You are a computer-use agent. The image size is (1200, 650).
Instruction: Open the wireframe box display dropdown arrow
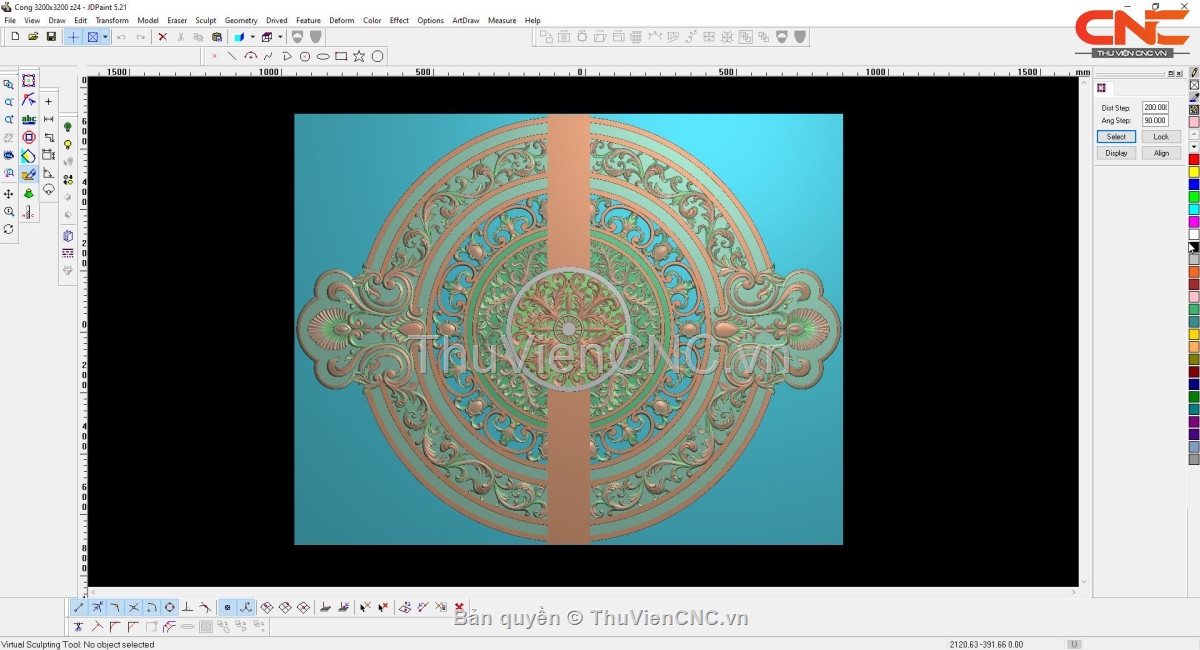tap(281, 37)
